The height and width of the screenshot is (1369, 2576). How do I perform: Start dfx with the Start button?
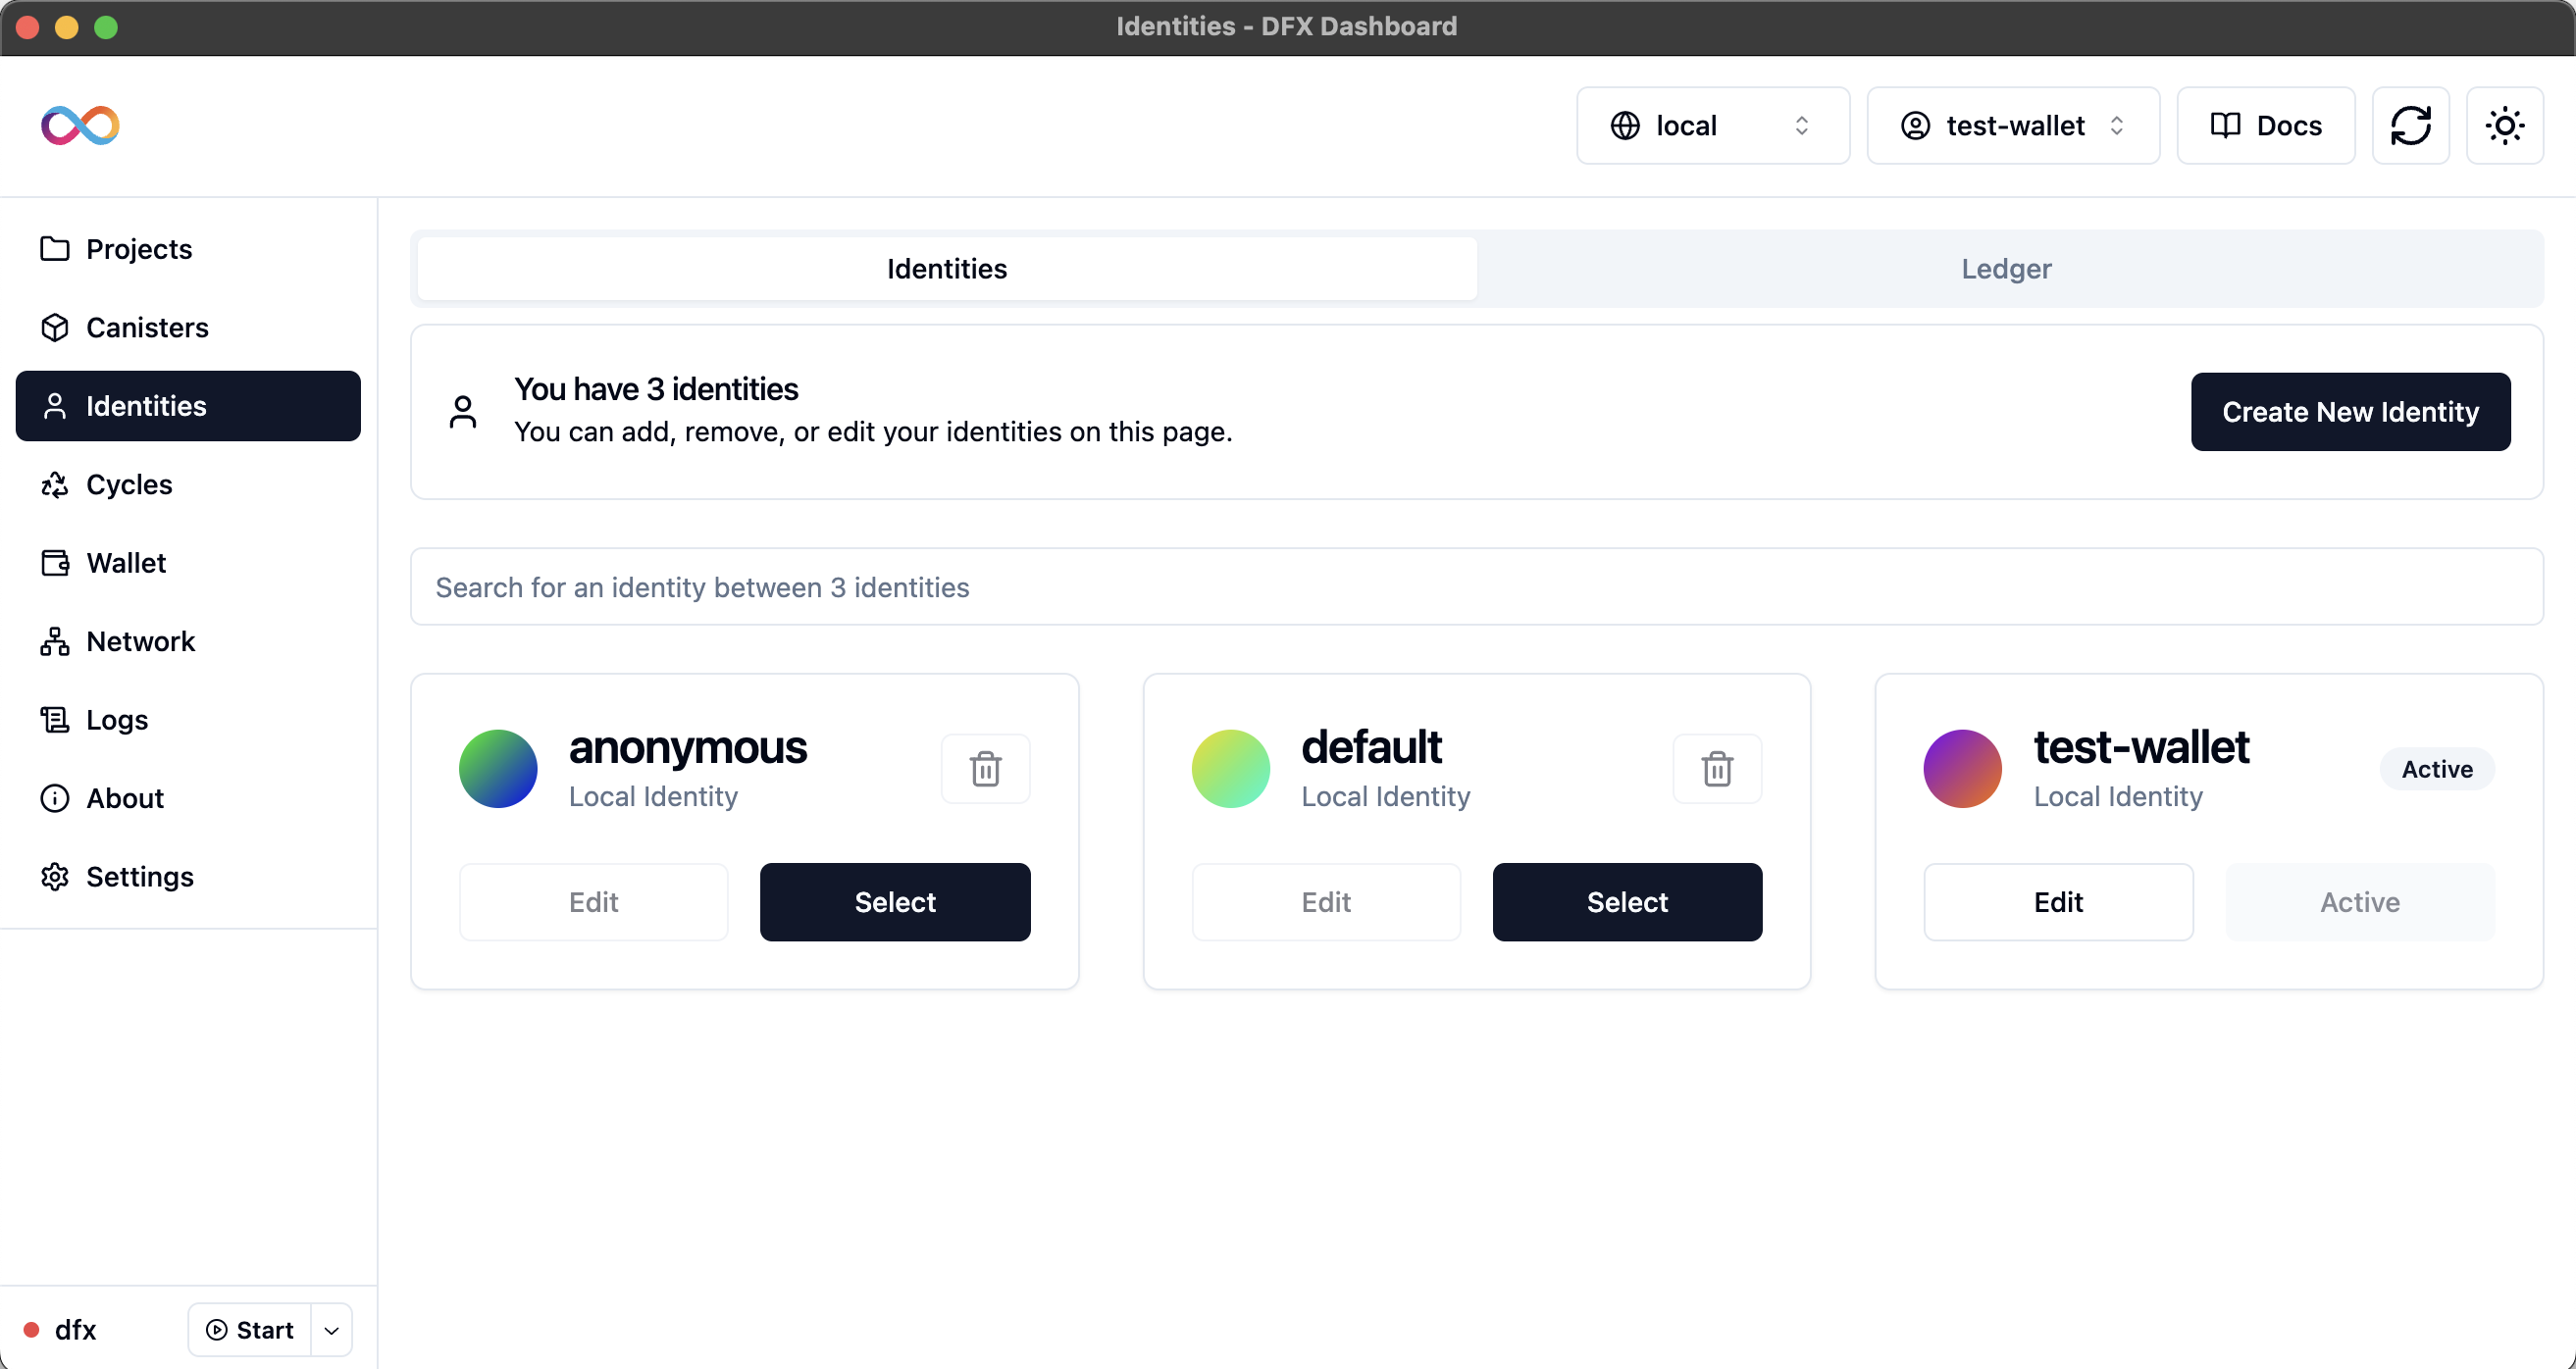pos(250,1330)
